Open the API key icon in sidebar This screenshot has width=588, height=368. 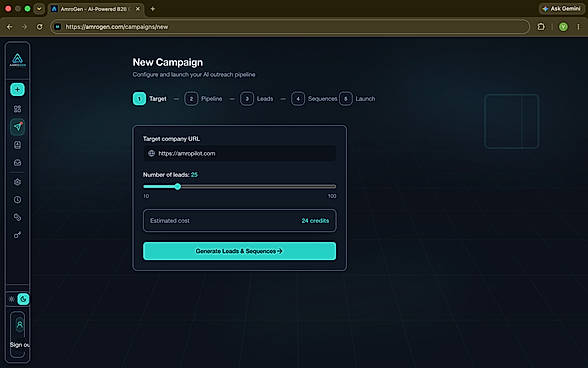(x=17, y=235)
